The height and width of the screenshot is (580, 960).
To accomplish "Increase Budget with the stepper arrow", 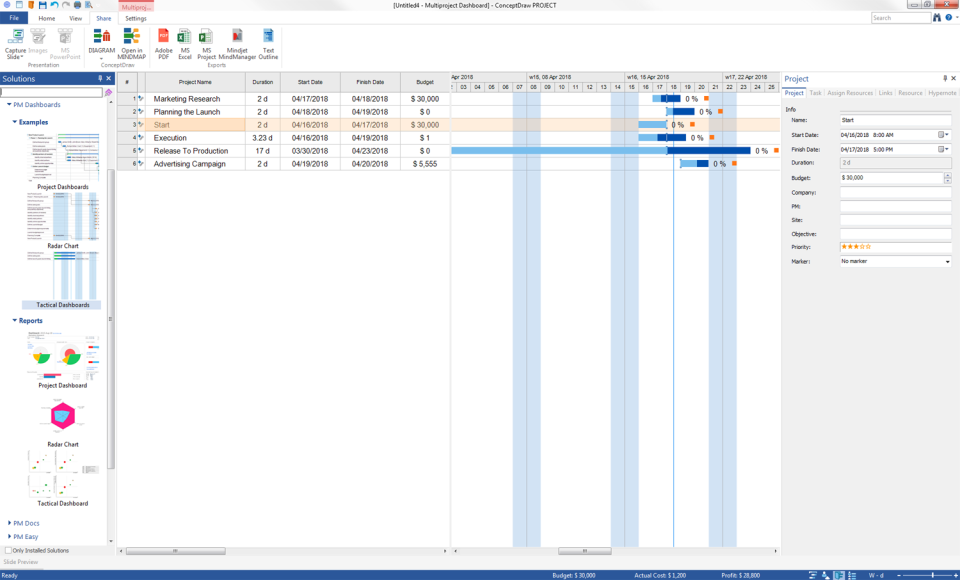I will tap(946, 175).
